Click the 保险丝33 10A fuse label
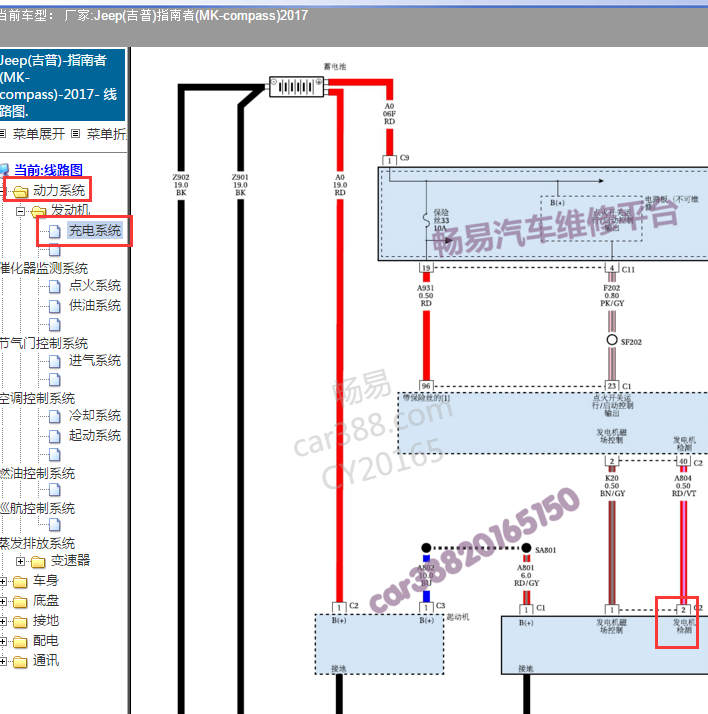708x714 pixels. coord(441,220)
